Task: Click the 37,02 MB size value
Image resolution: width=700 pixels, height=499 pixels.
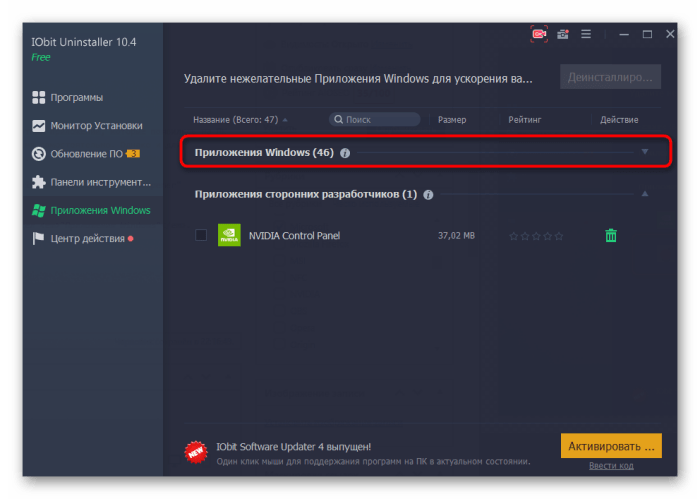Action: coord(456,235)
